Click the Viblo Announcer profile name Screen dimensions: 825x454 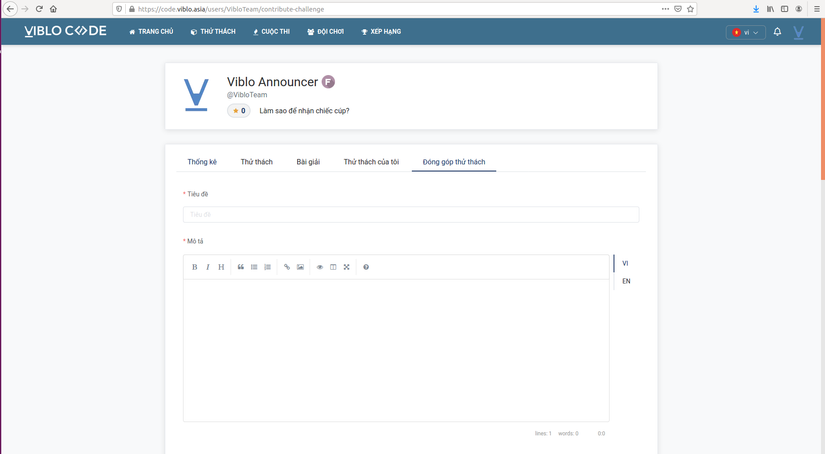pyautogui.click(x=273, y=82)
